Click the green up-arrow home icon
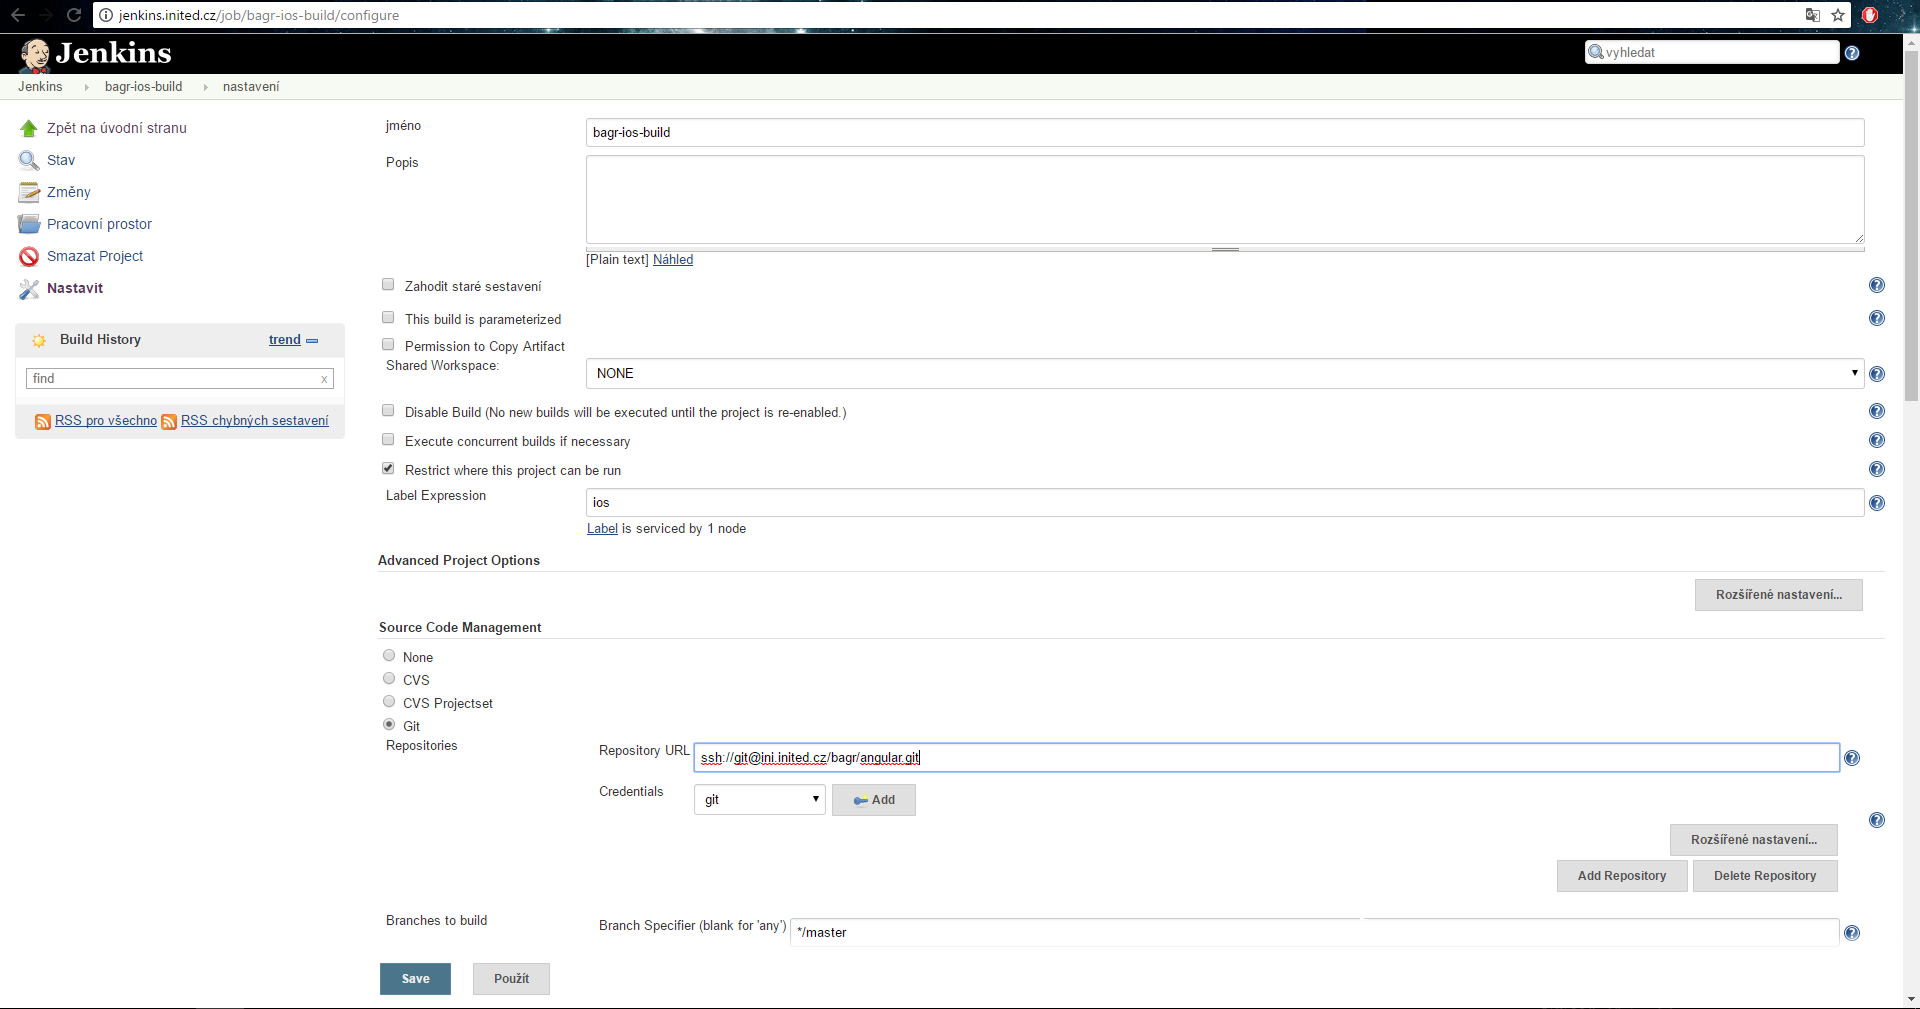 [x=29, y=129]
